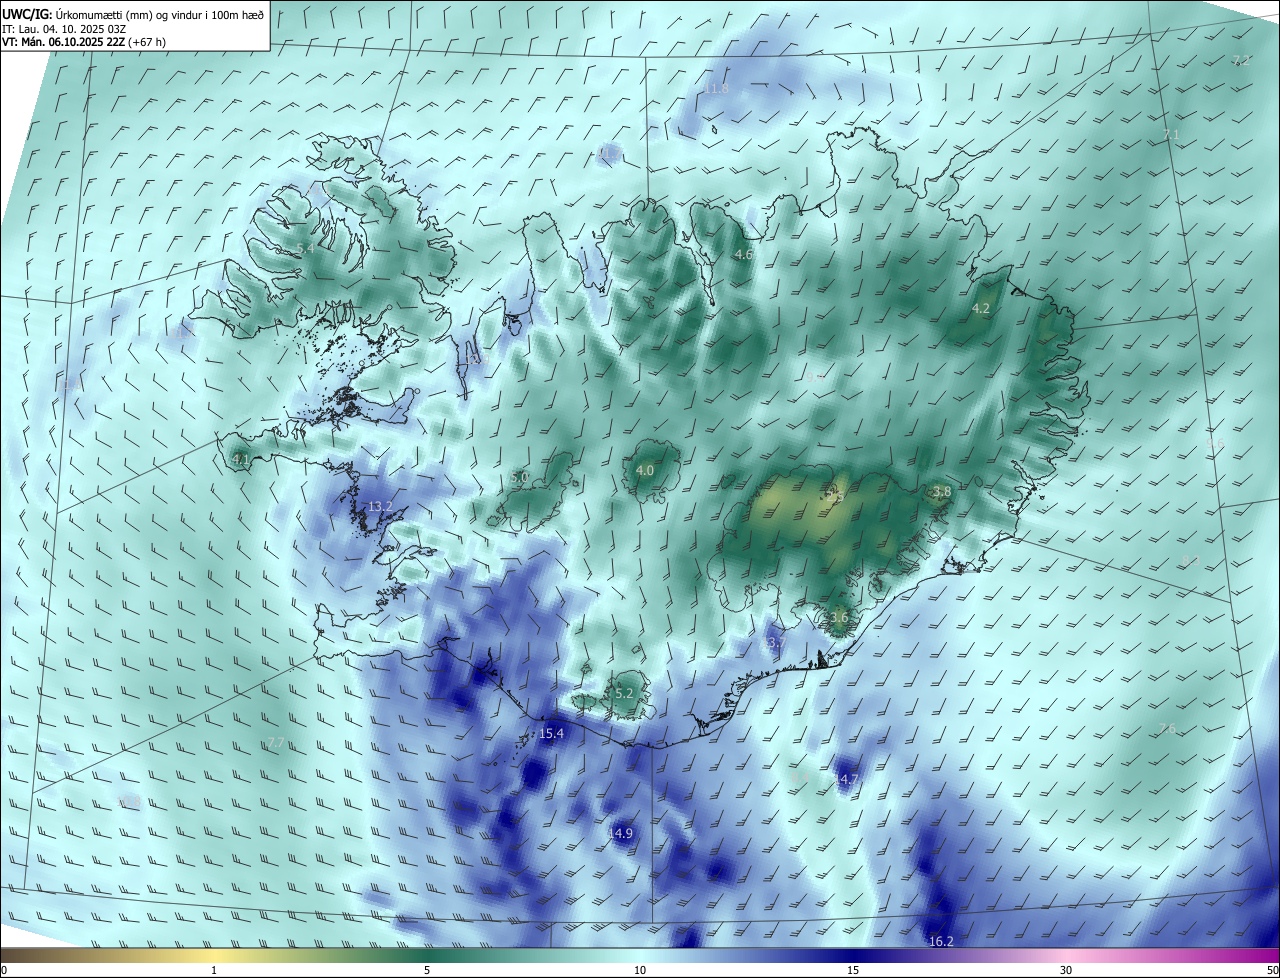Click the UWC/IG title line in header box

pyautogui.click(x=133, y=13)
